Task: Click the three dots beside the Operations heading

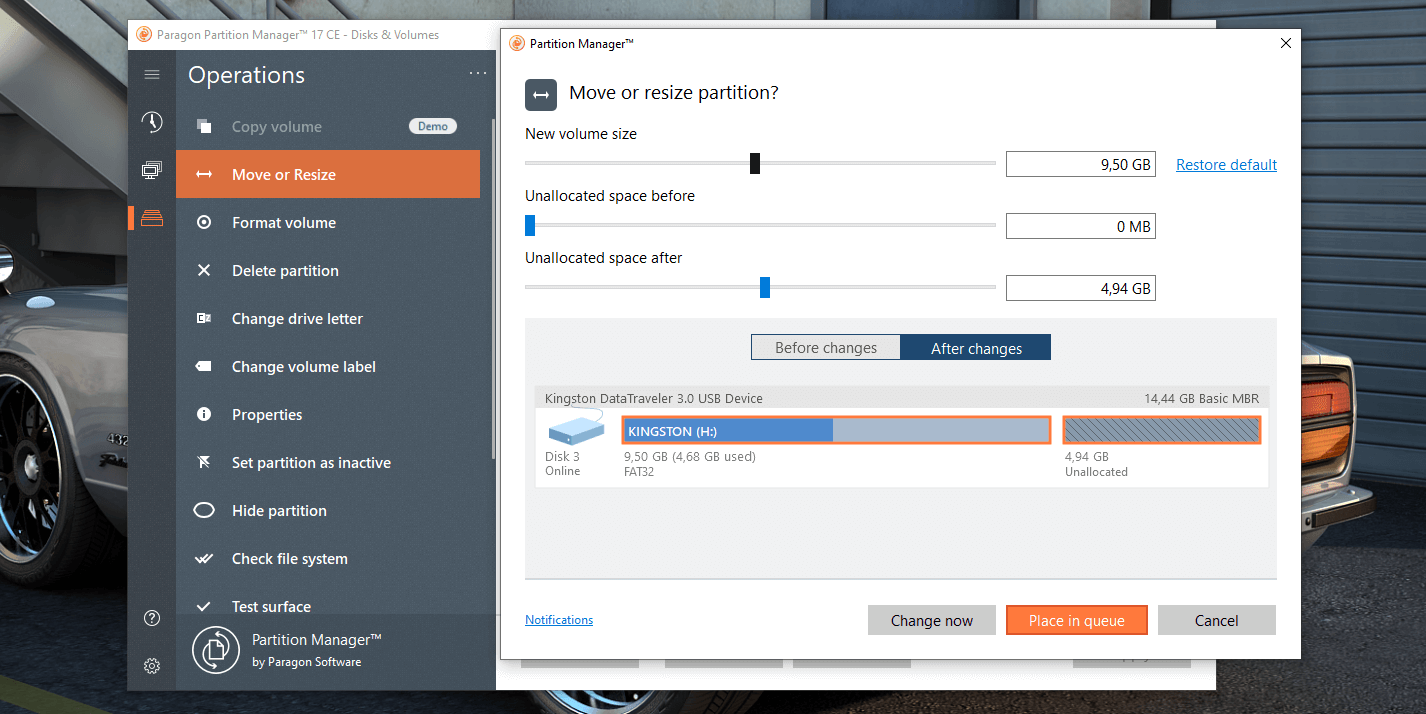Action: pyautogui.click(x=478, y=73)
